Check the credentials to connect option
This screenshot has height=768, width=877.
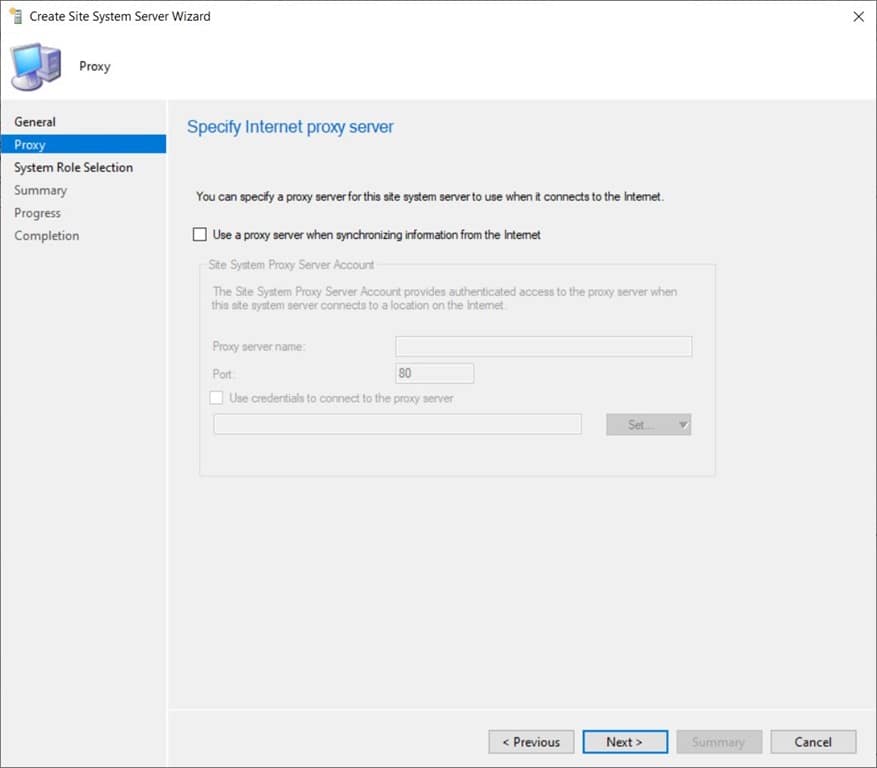click(216, 398)
